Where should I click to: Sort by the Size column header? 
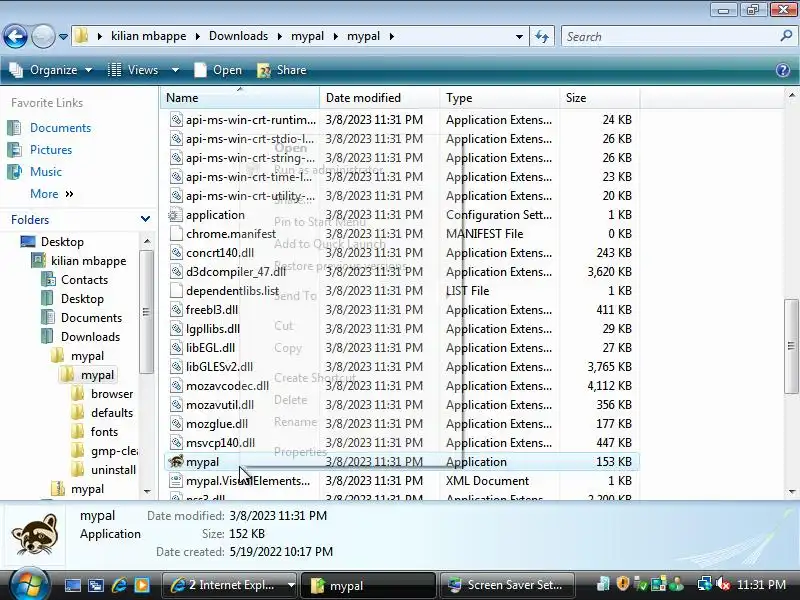(x=599, y=97)
